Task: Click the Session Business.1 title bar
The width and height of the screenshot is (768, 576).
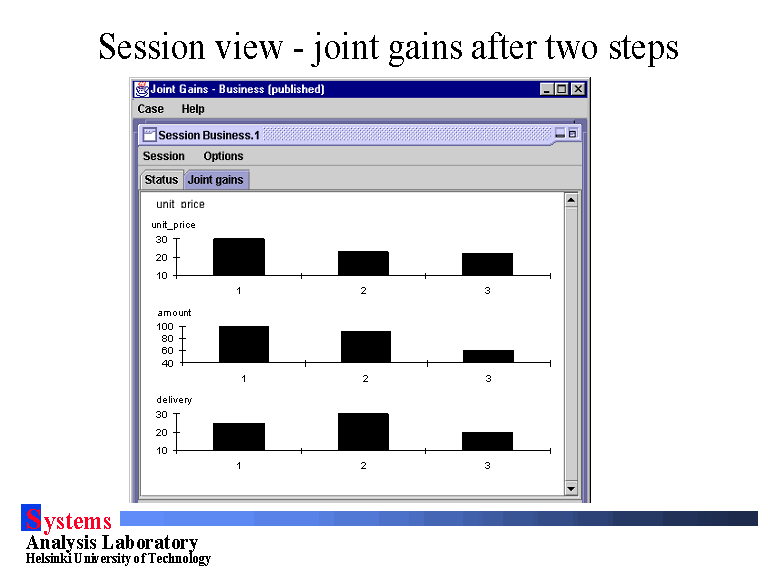Action: point(350,134)
